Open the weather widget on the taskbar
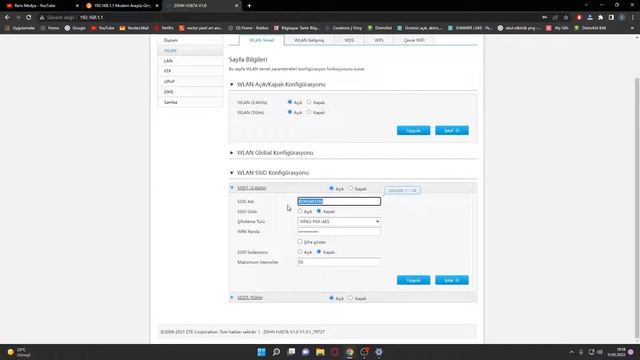Image resolution: width=640 pixels, height=360 pixels. click(x=19, y=352)
